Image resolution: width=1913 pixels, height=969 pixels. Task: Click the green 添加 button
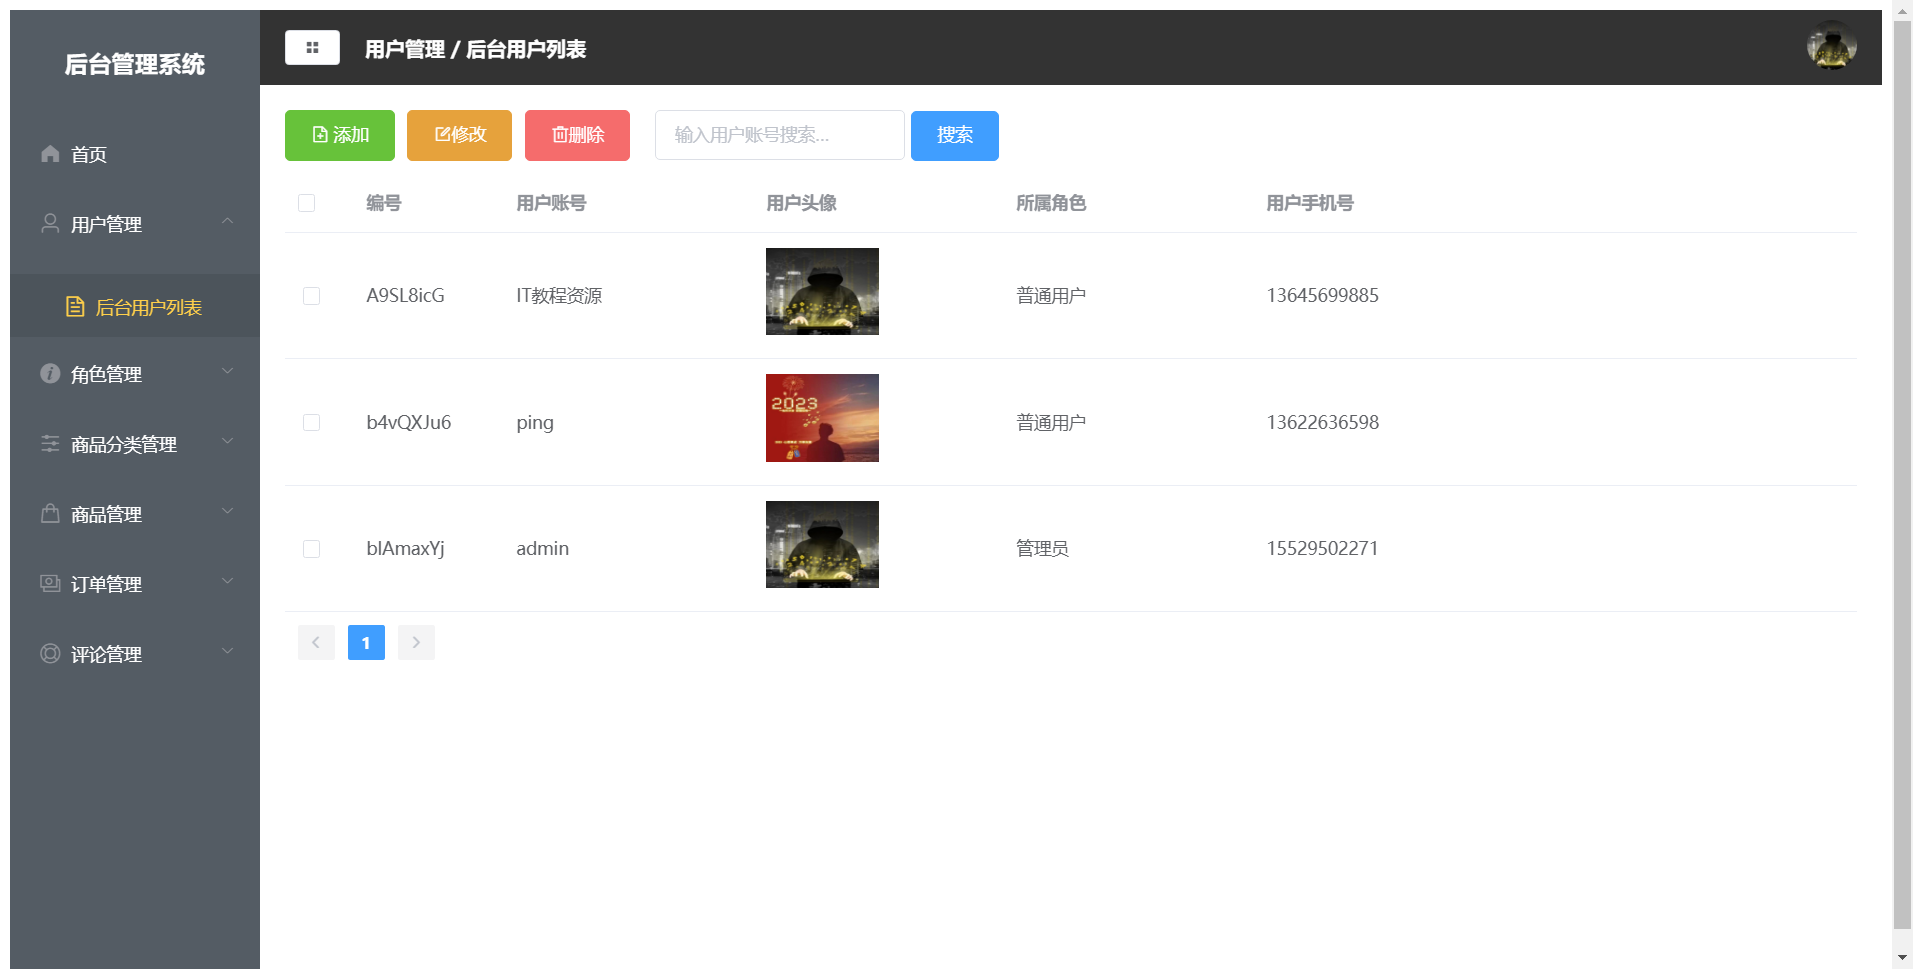340,135
